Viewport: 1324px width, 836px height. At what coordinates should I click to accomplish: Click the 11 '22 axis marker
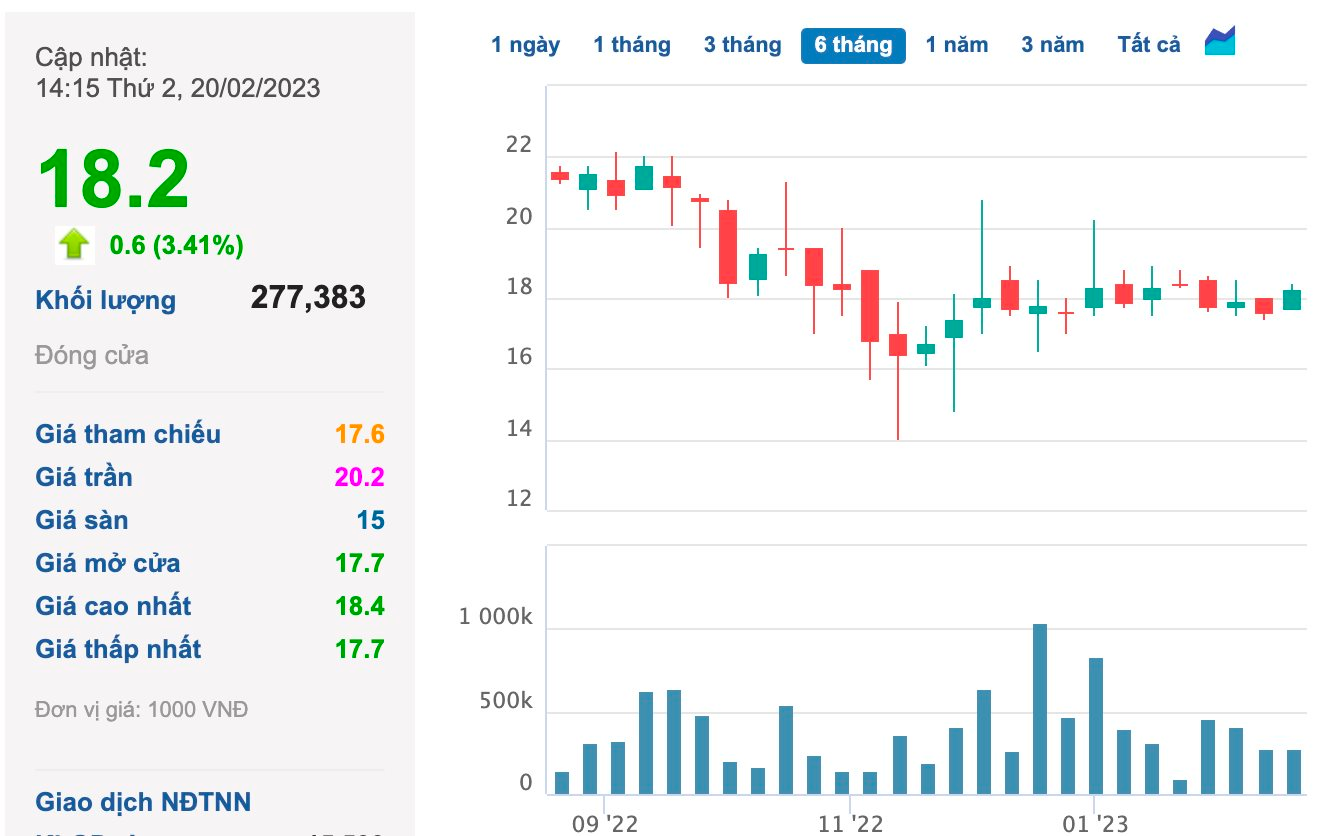click(x=850, y=824)
